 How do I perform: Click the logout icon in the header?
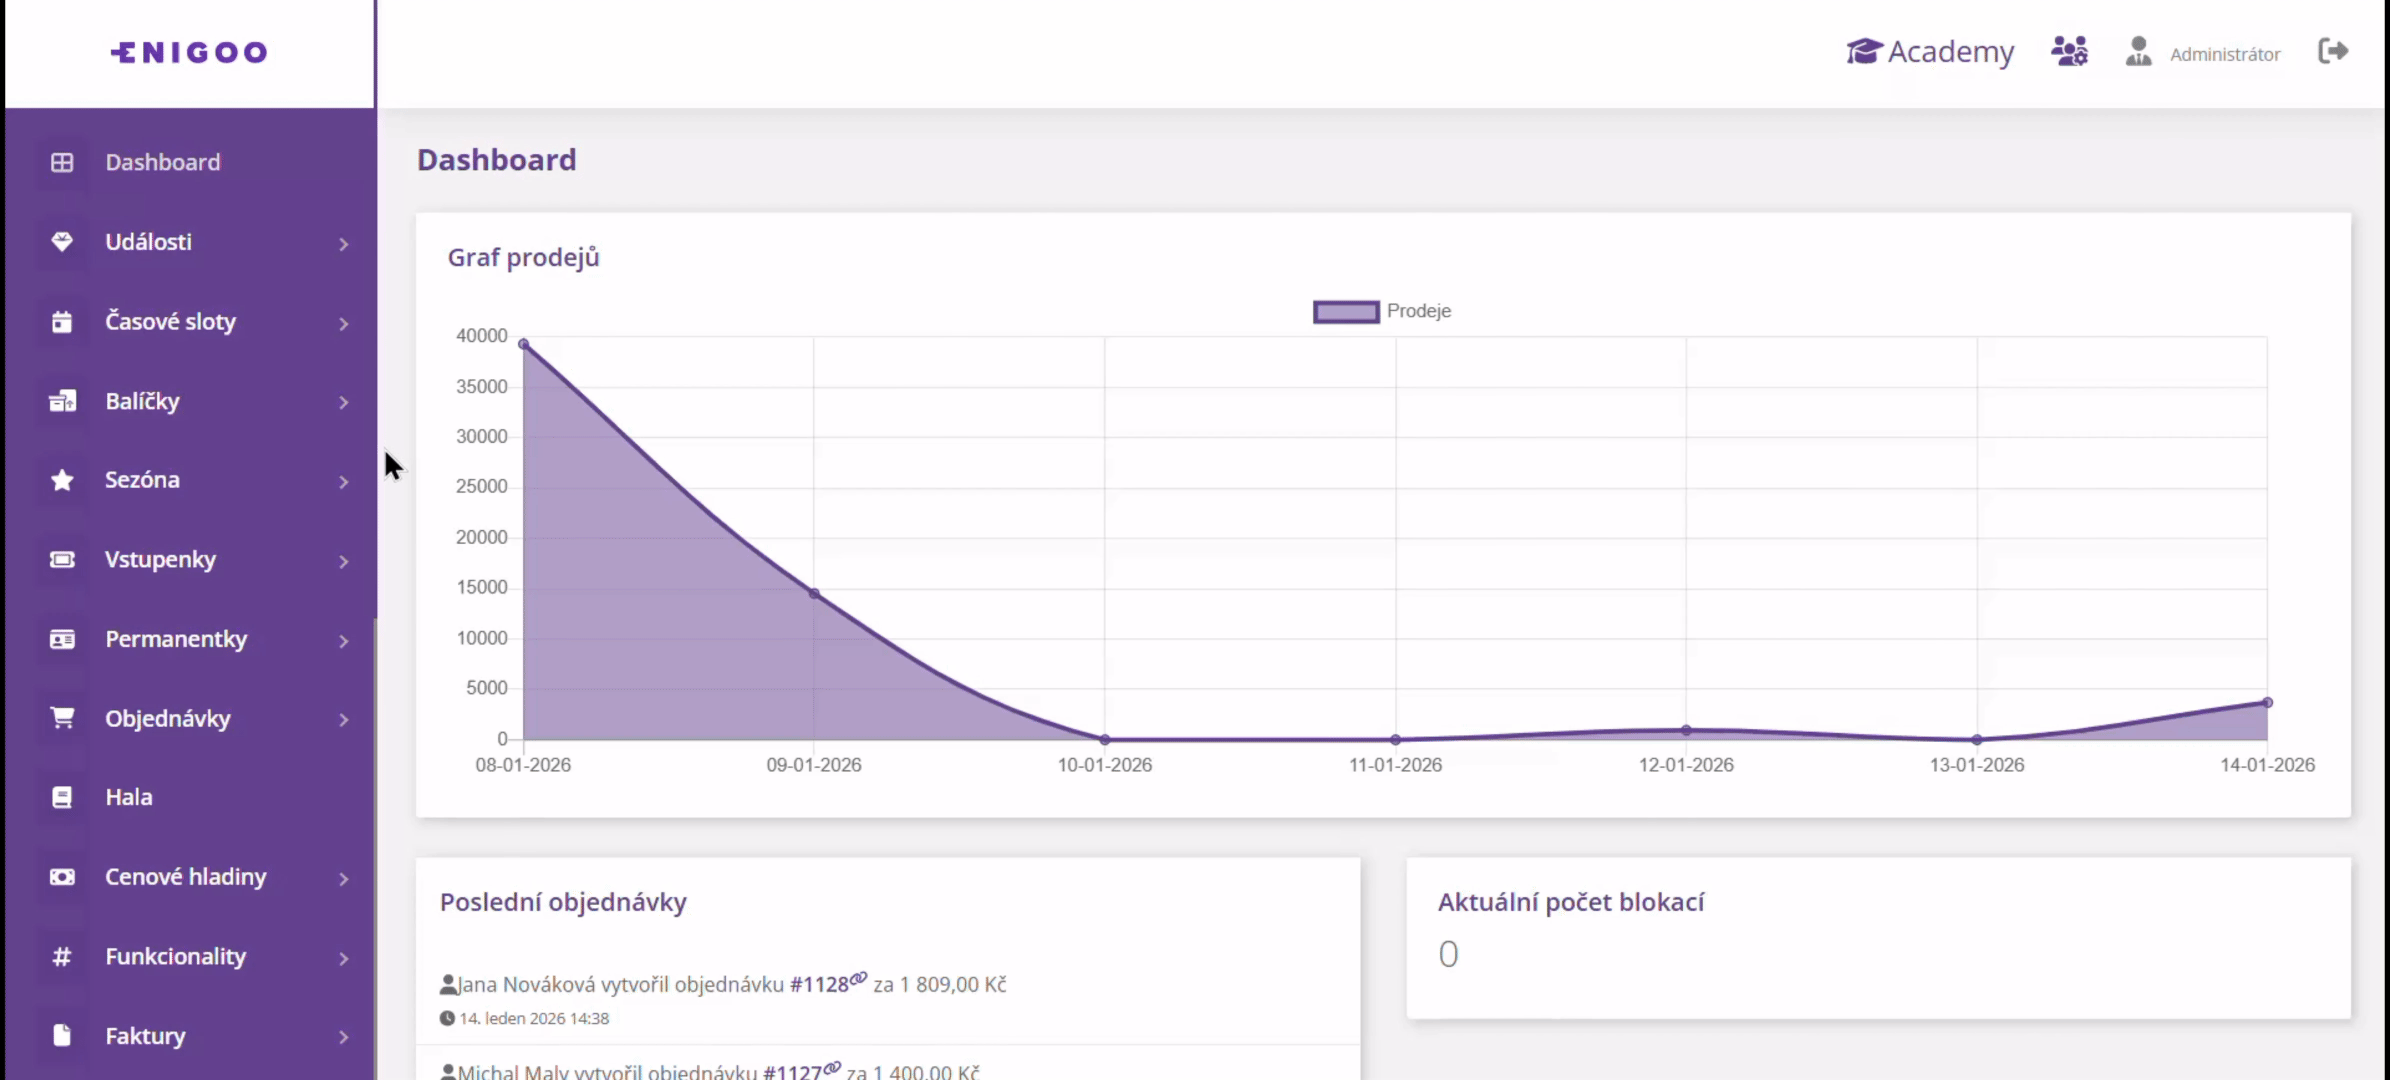point(2332,51)
